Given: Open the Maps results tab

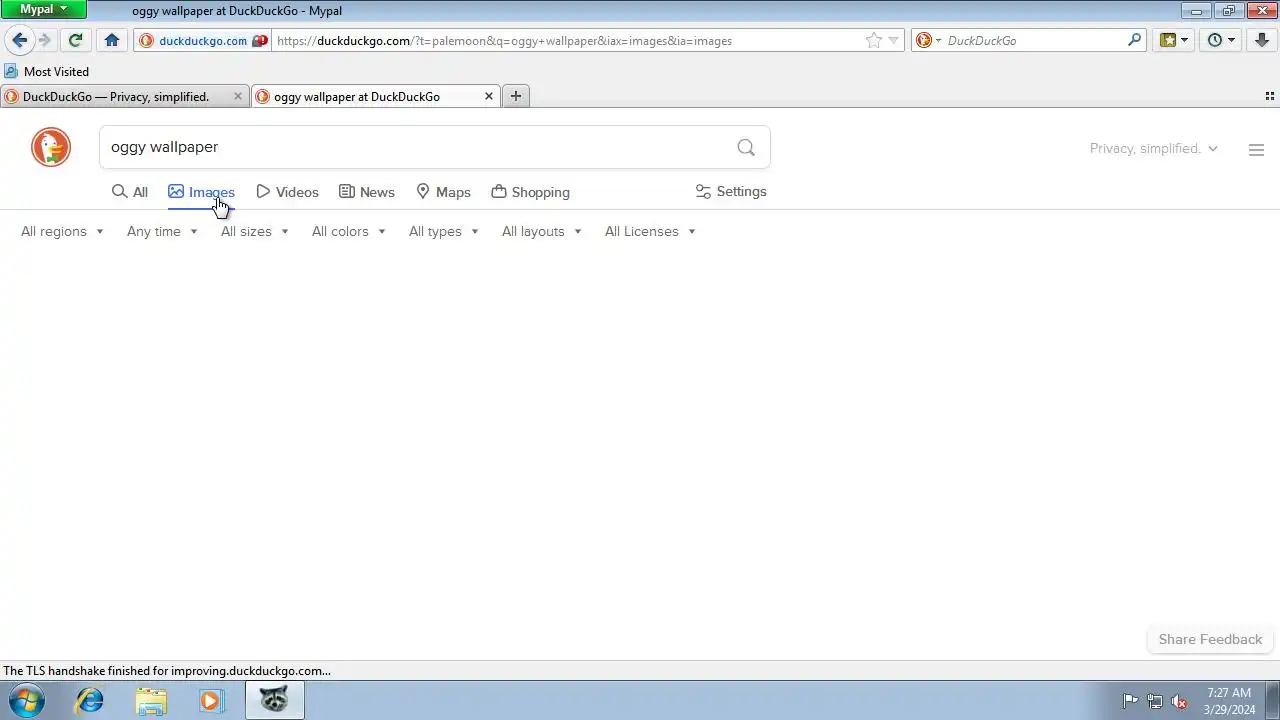Looking at the screenshot, I should click(x=443, y=192).
